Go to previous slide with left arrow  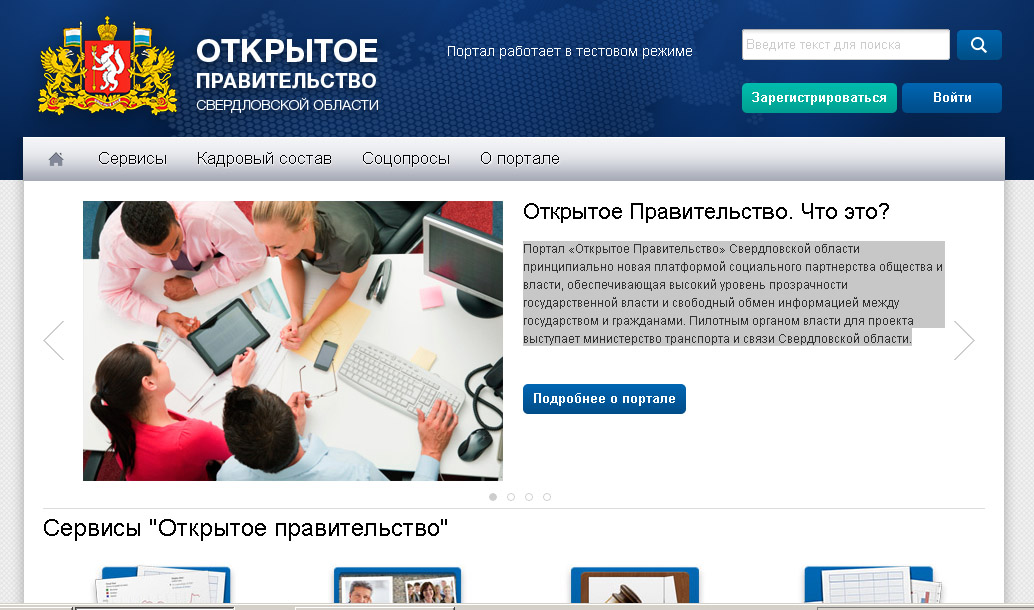[54, 340]
